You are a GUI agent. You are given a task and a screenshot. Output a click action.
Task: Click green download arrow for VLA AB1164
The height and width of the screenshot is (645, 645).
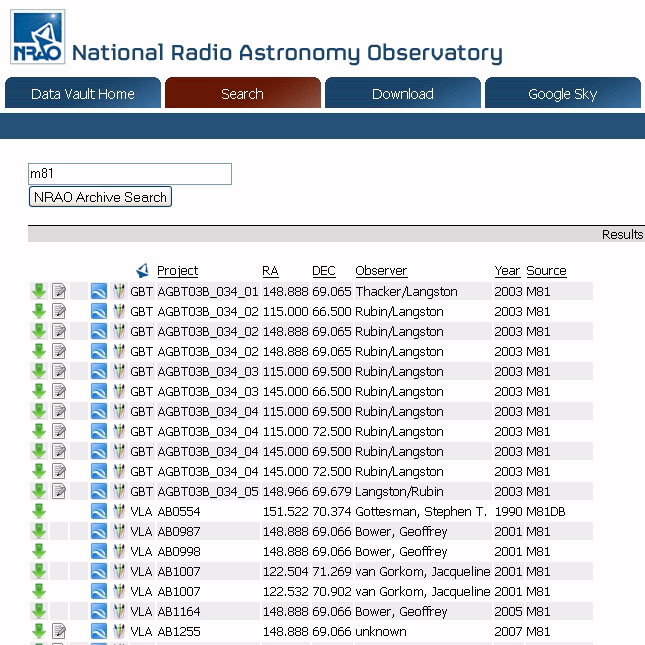tap(39, 611)
